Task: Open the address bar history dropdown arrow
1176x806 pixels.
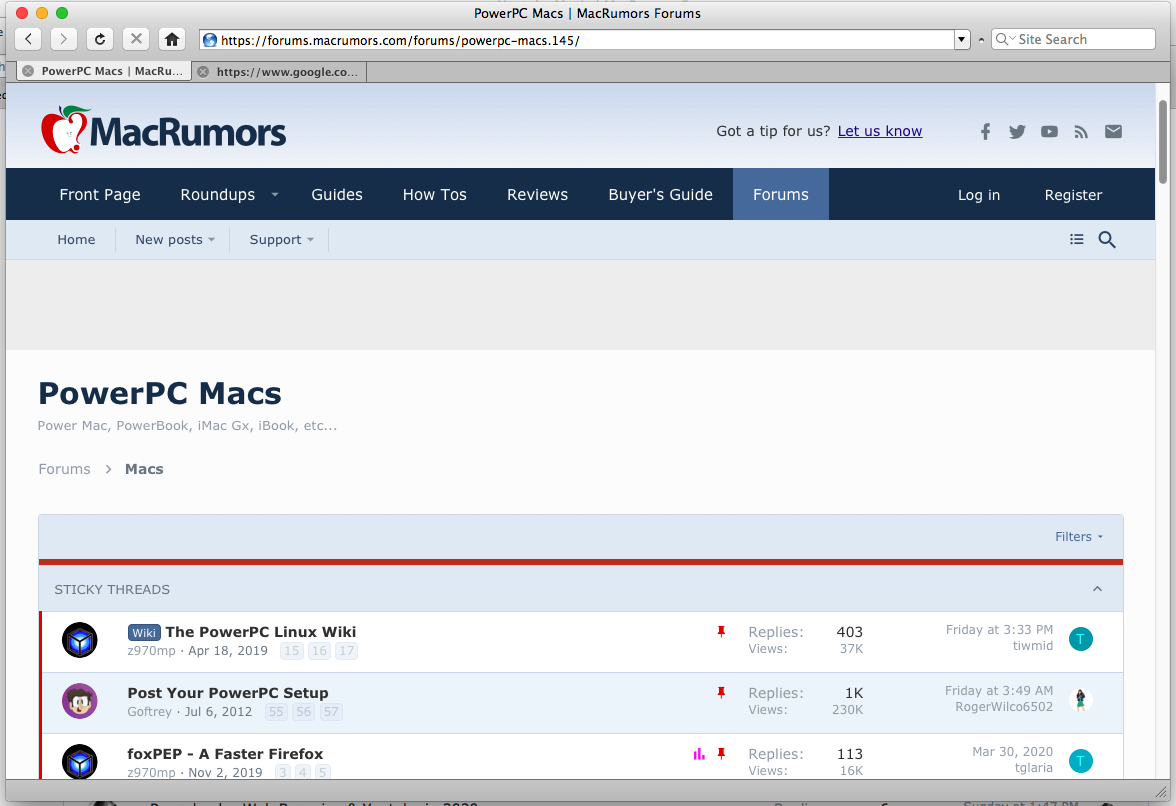Action: 962,40
